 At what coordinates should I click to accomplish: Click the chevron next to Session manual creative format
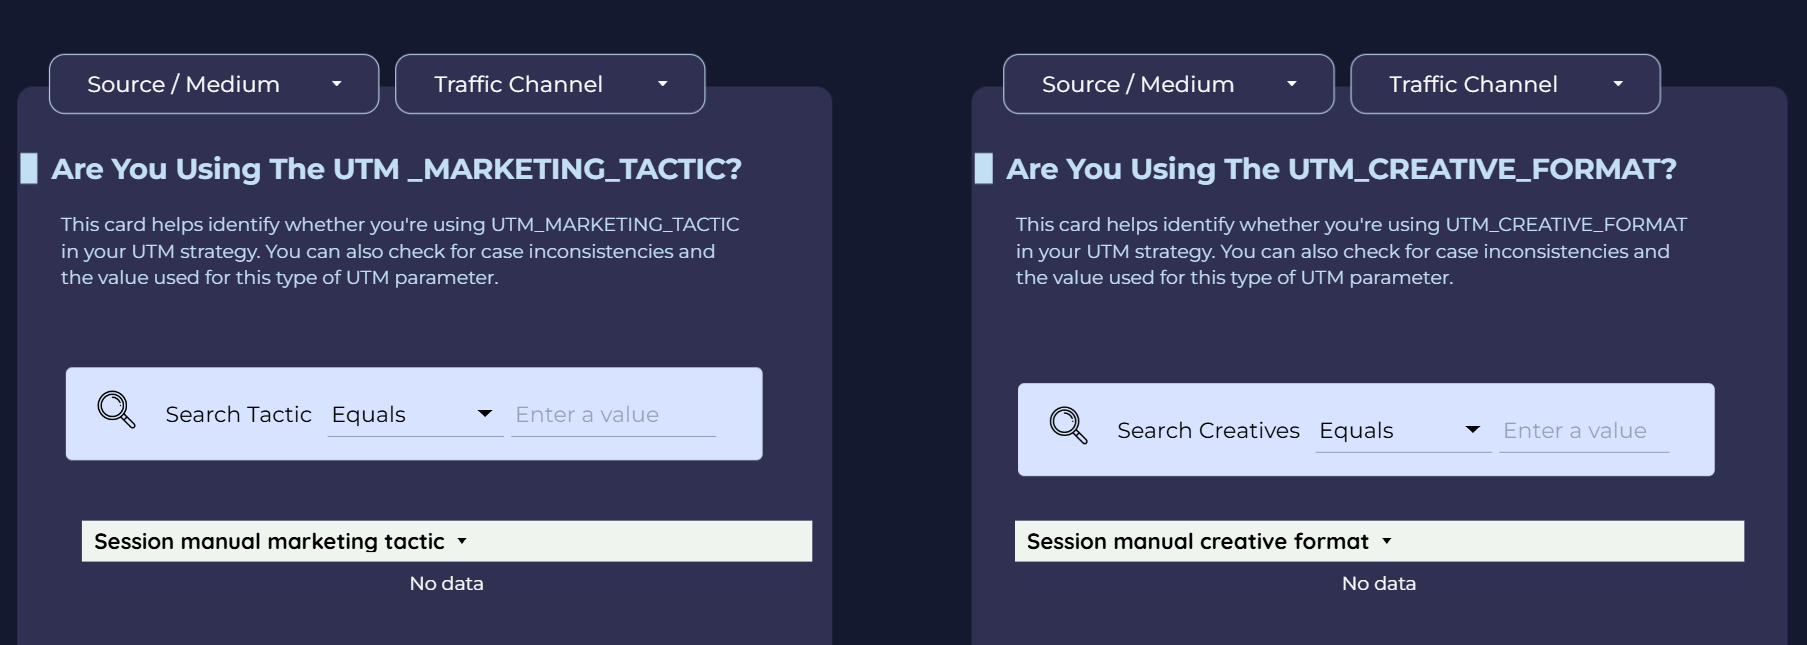(1388, 541)
